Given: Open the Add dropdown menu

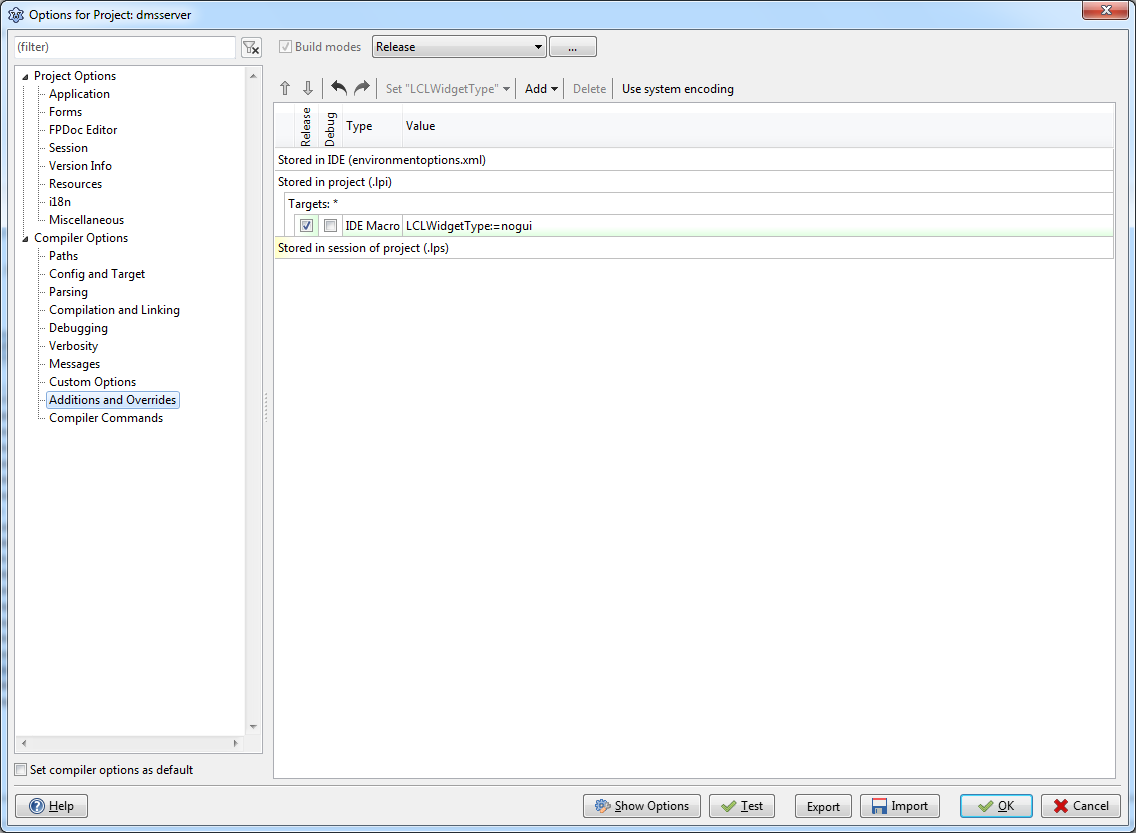Looking at the screenshot, I should 541,88.
